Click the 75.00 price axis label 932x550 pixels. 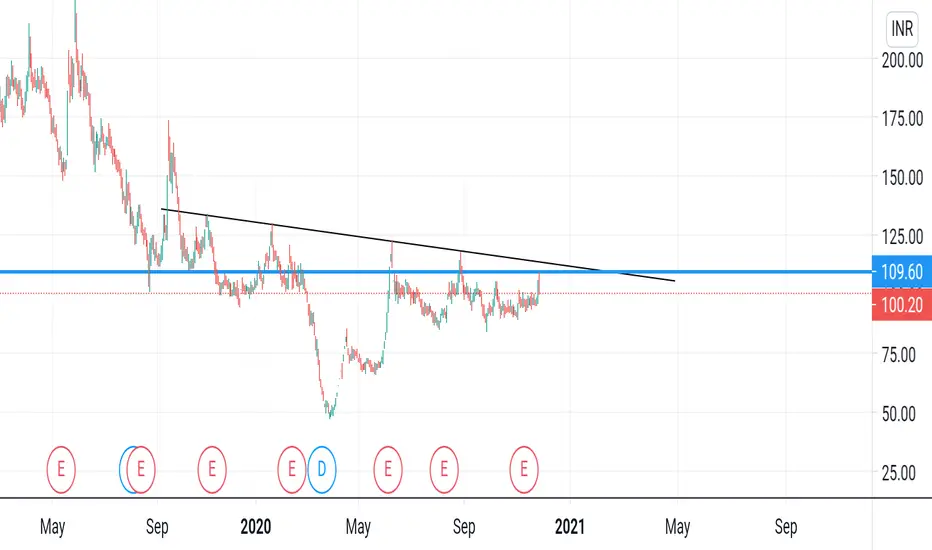coord(899,355)
